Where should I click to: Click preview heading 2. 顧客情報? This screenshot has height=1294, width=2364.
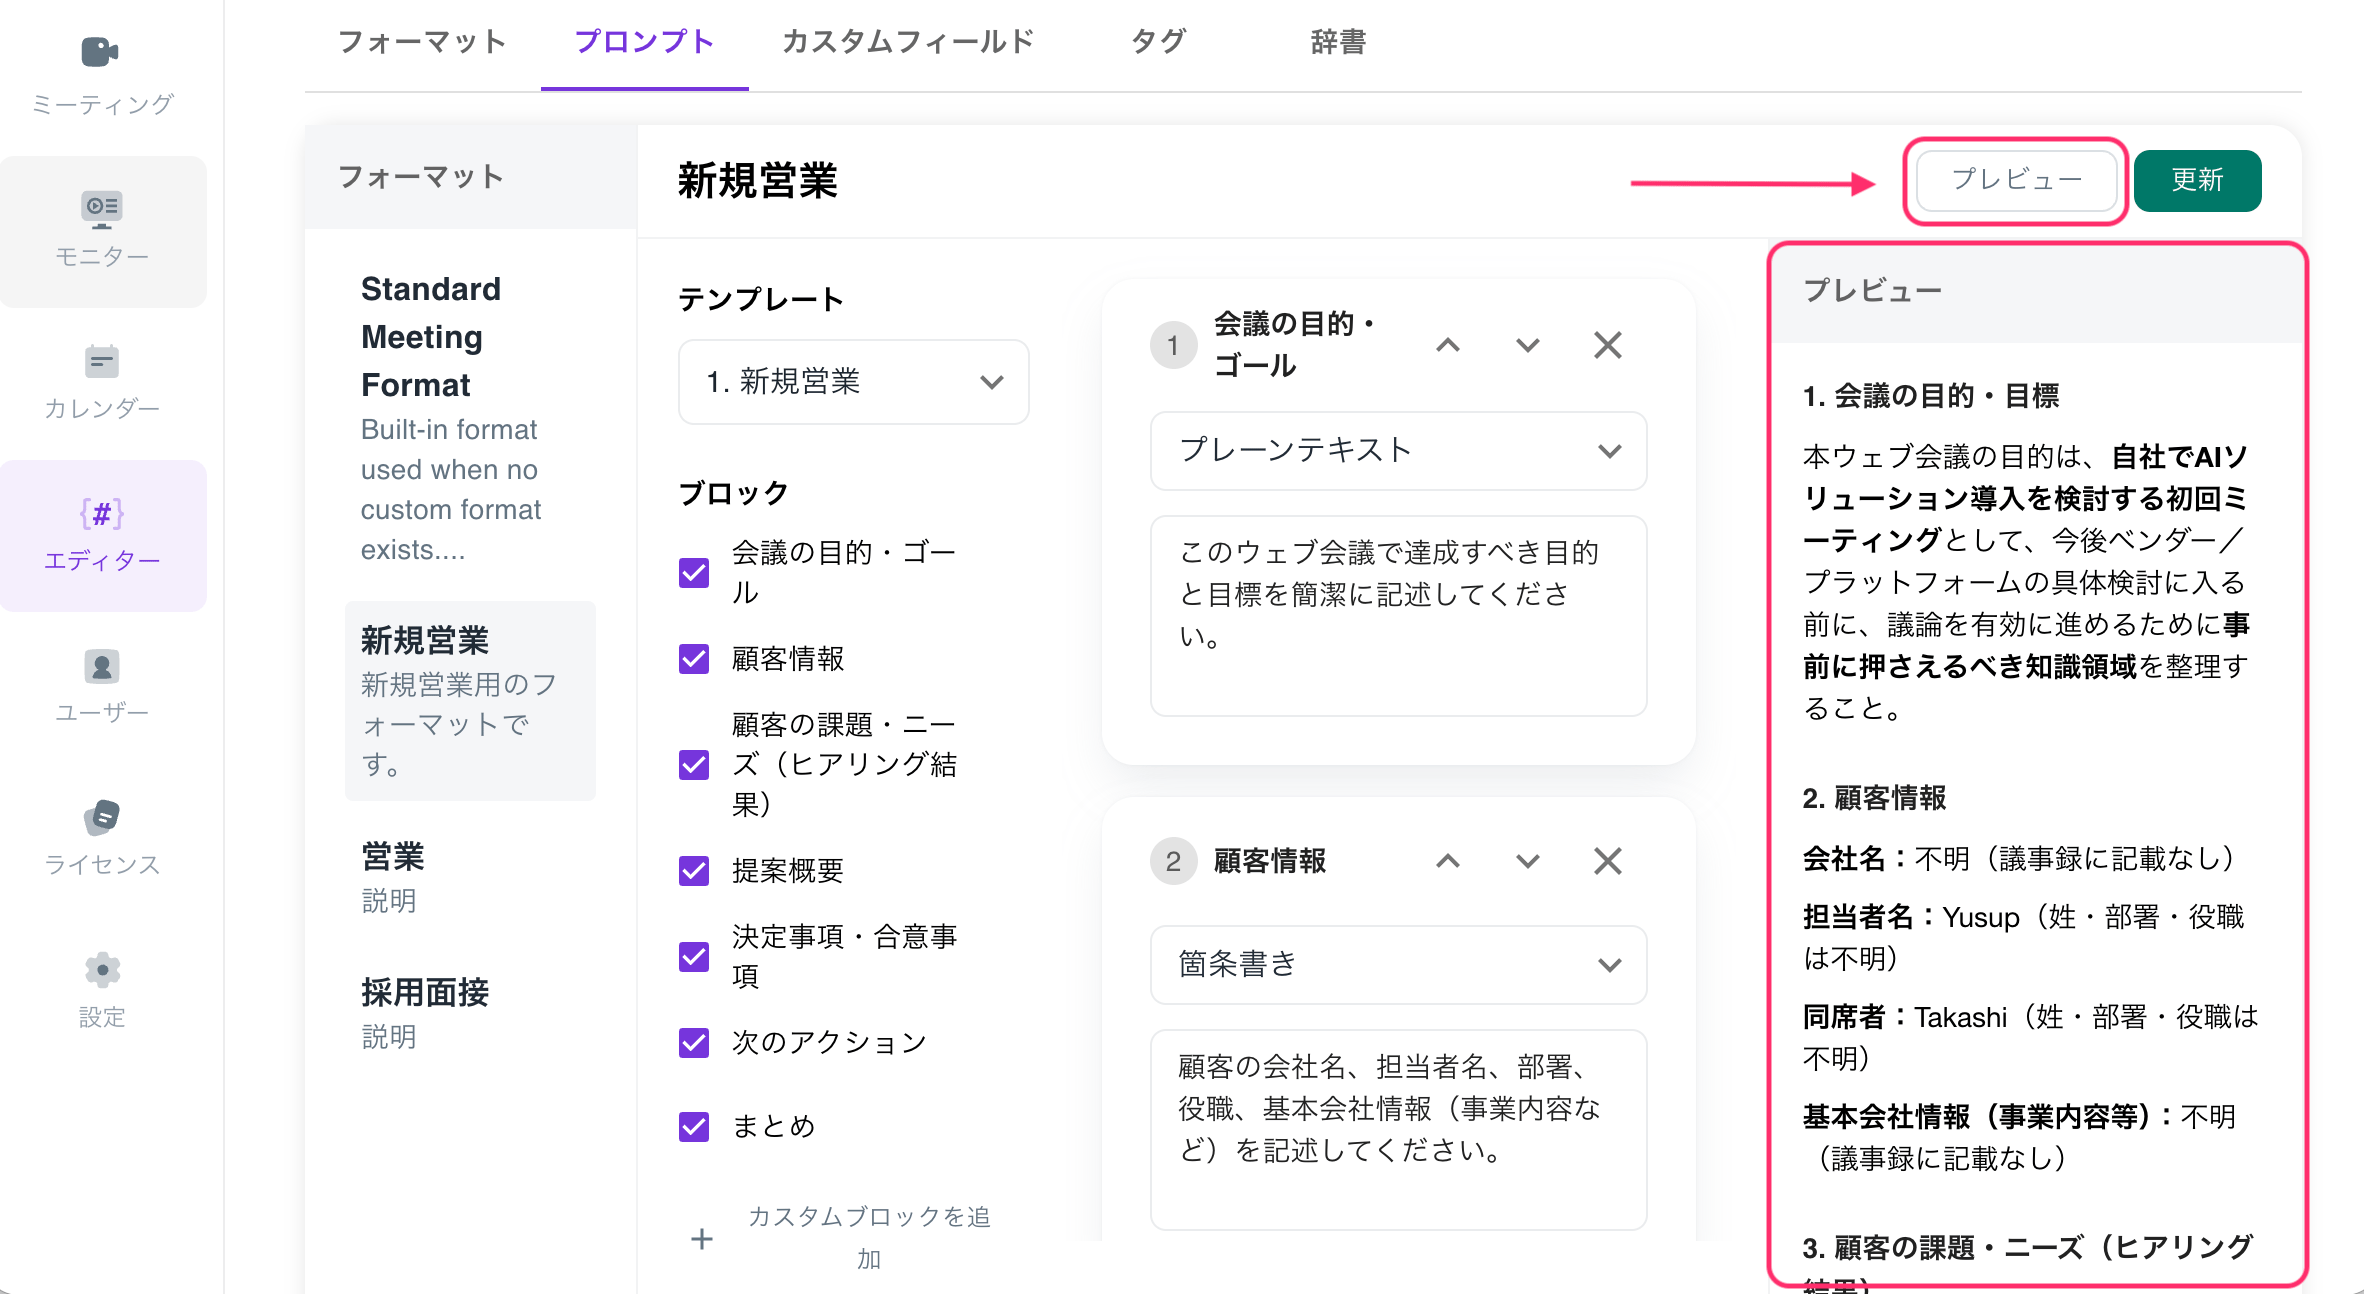click(1874, 798)
